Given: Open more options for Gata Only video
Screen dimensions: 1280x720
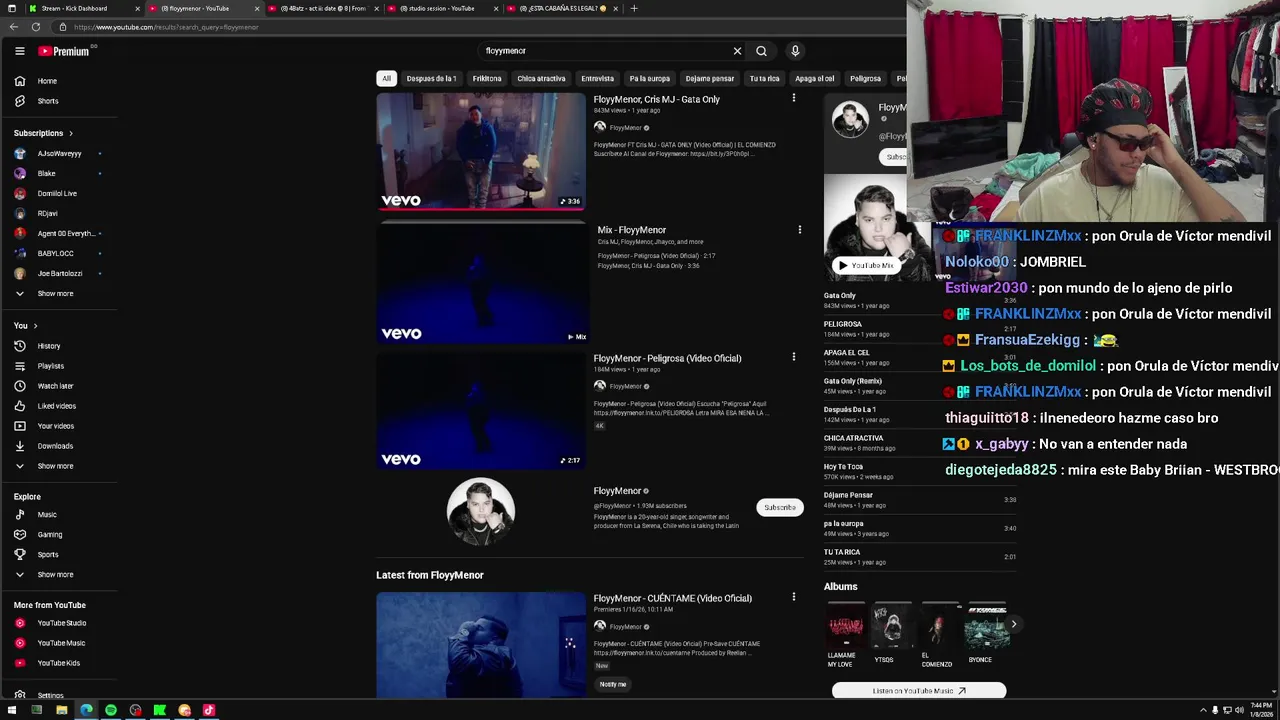Looking at the screenshot, I should (x=794, y=98).
